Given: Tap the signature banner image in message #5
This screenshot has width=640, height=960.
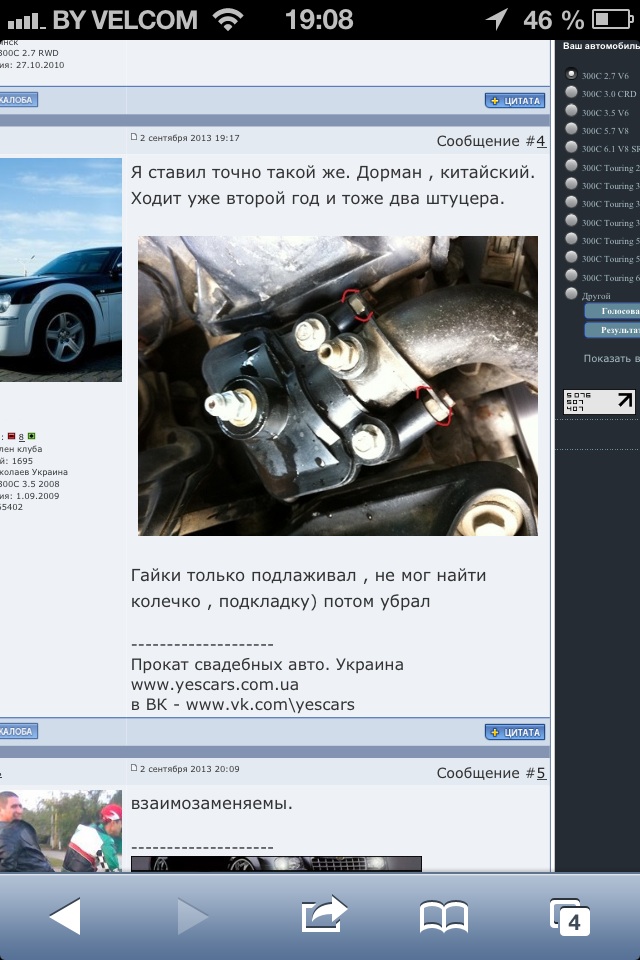Looking at the screenshot, I should tap(276, 864).
